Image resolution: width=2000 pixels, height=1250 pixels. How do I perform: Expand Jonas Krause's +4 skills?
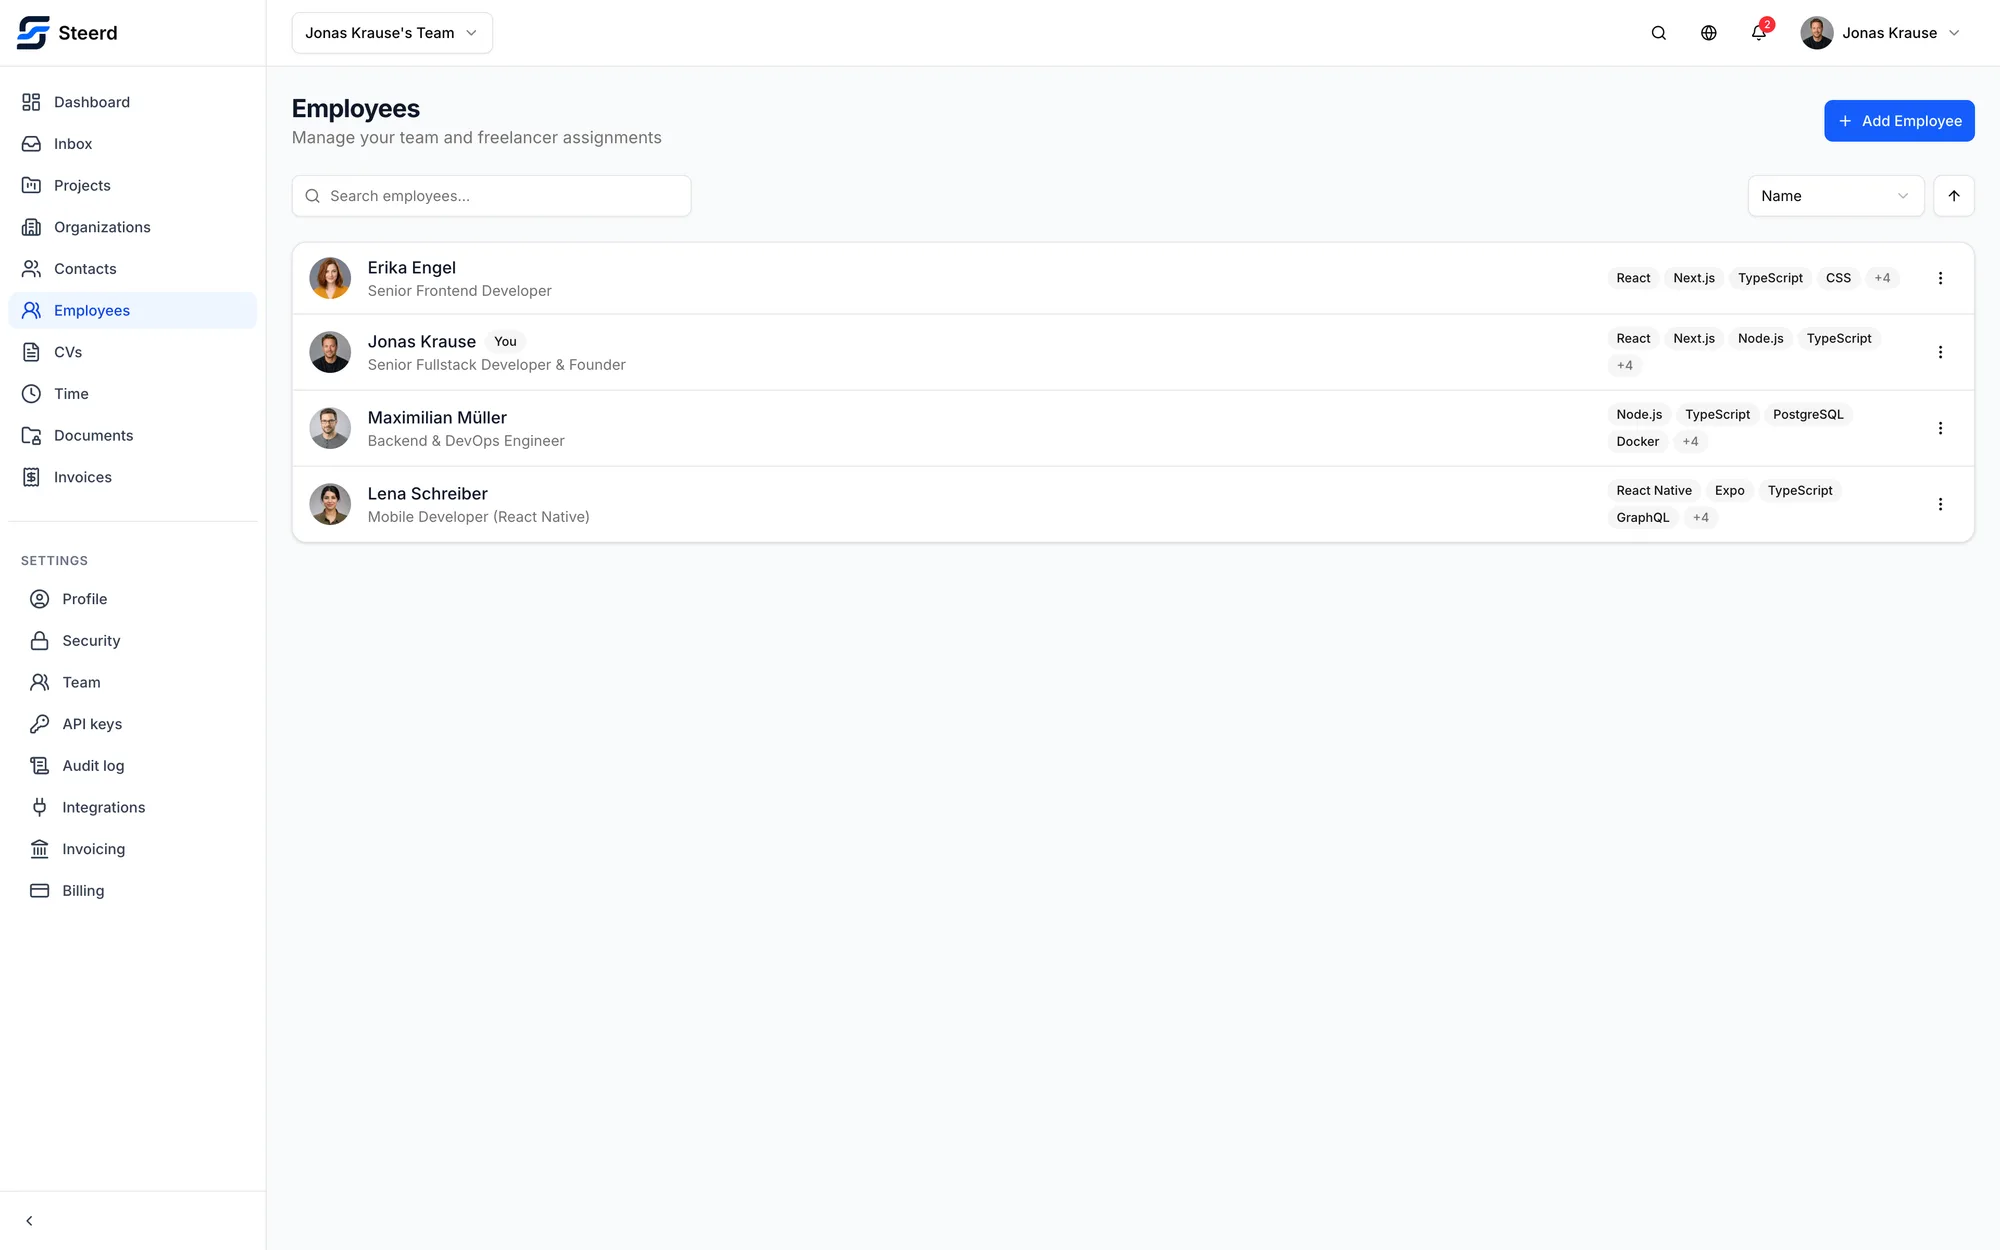pos(1624,365)
